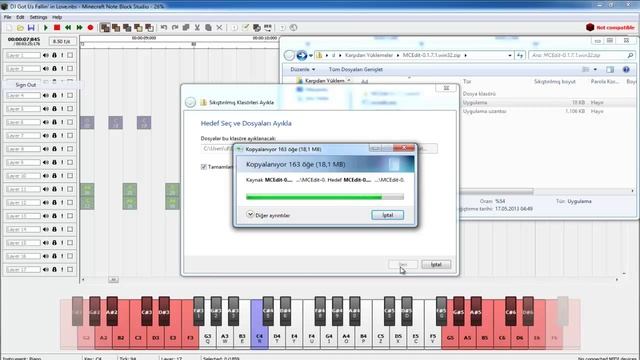640x360 pixels.
Task: Open the instrument settings icon
Action: (x=257, y=28)
